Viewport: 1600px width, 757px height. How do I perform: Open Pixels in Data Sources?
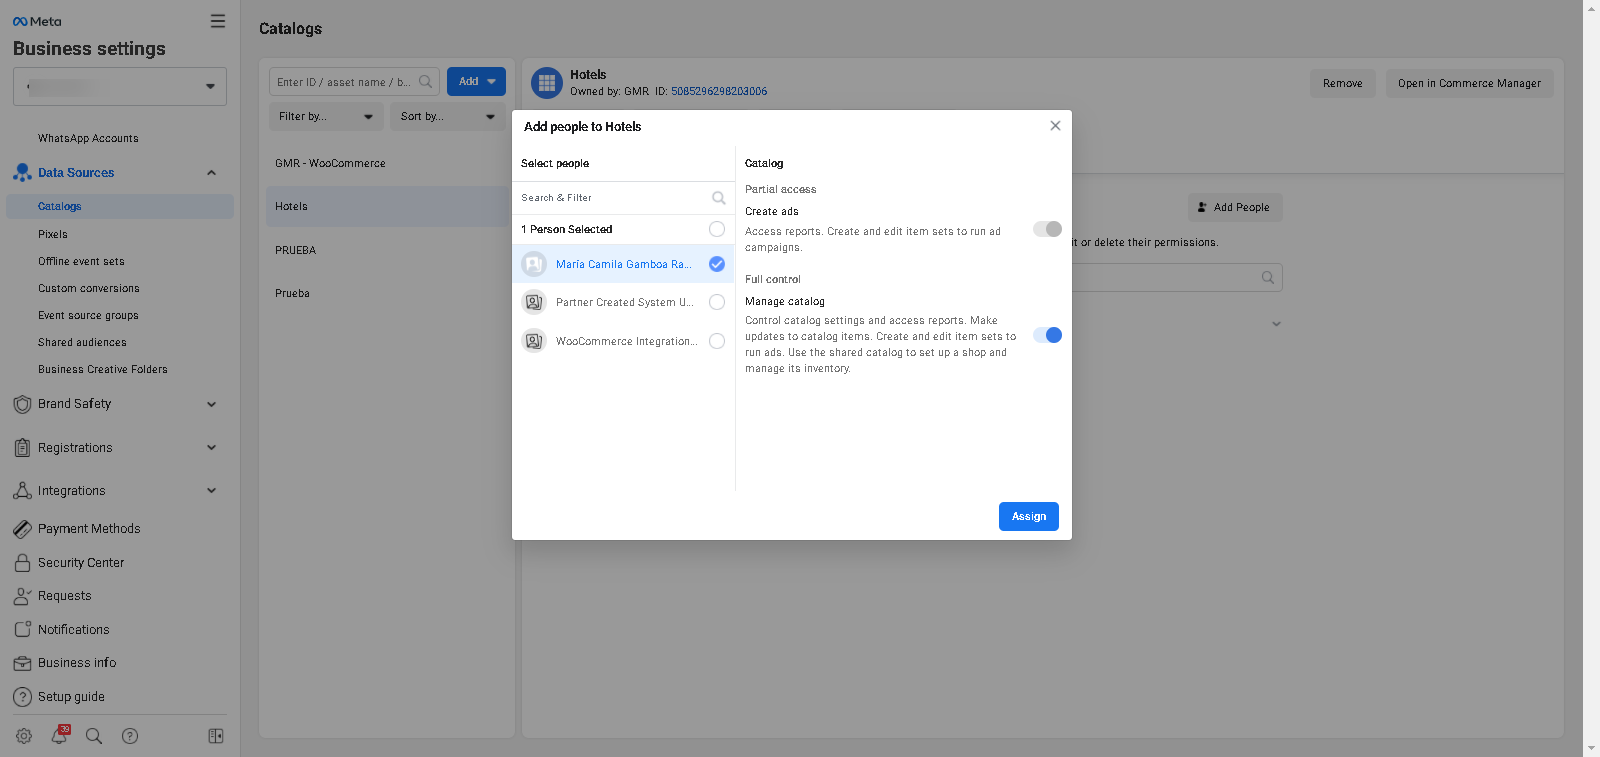[53, 234]
